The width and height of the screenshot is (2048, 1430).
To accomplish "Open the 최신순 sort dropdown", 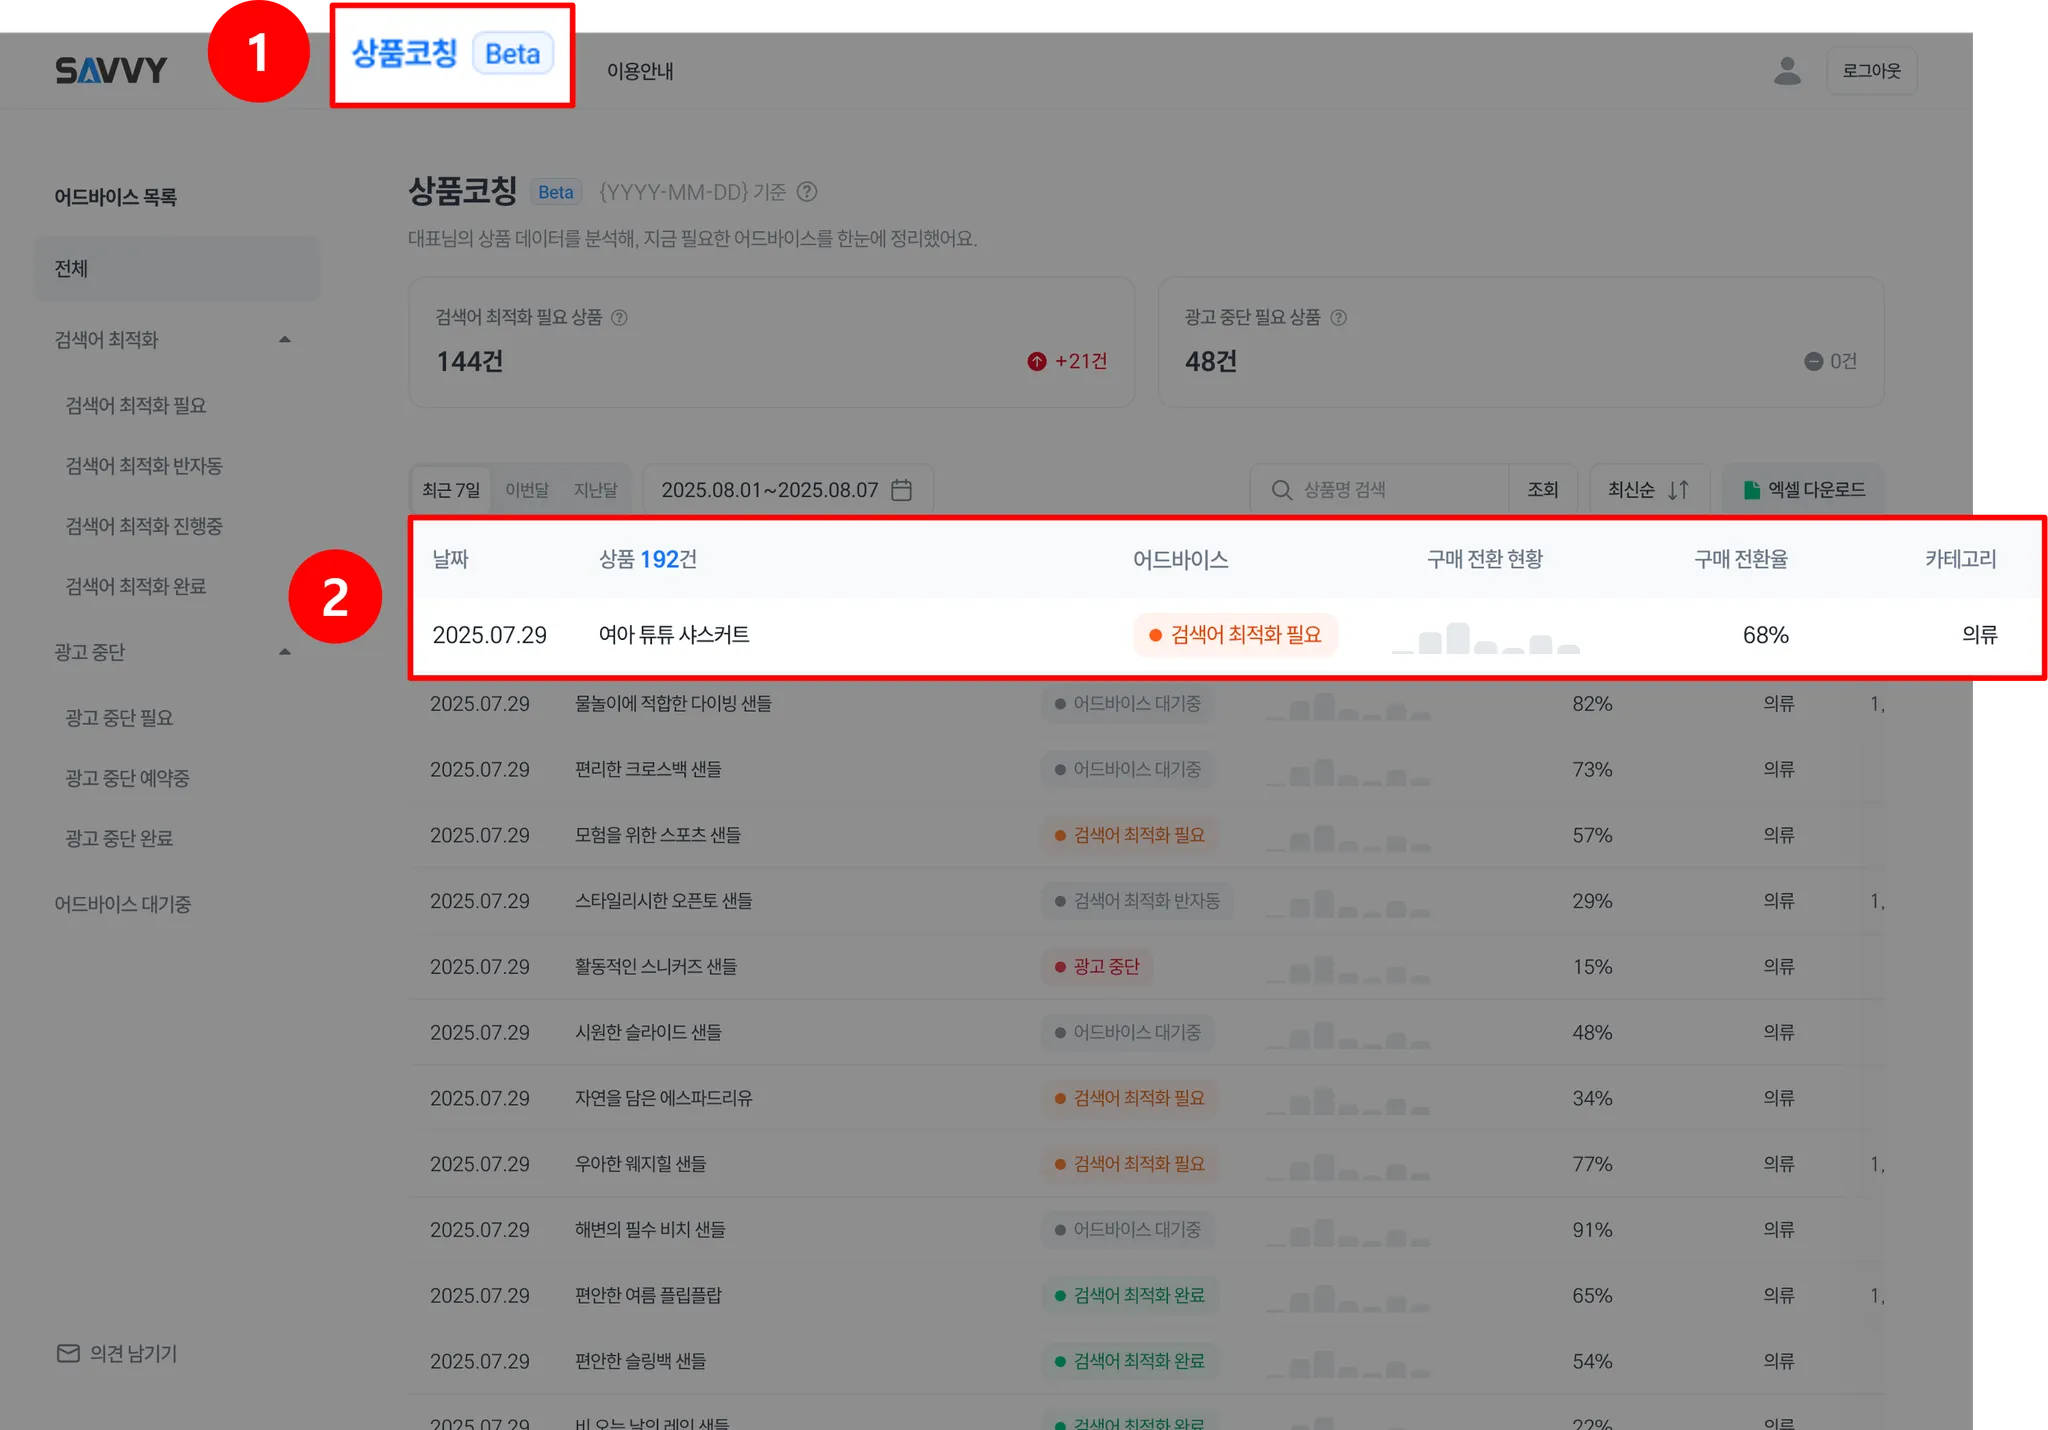I will 1648,490.
